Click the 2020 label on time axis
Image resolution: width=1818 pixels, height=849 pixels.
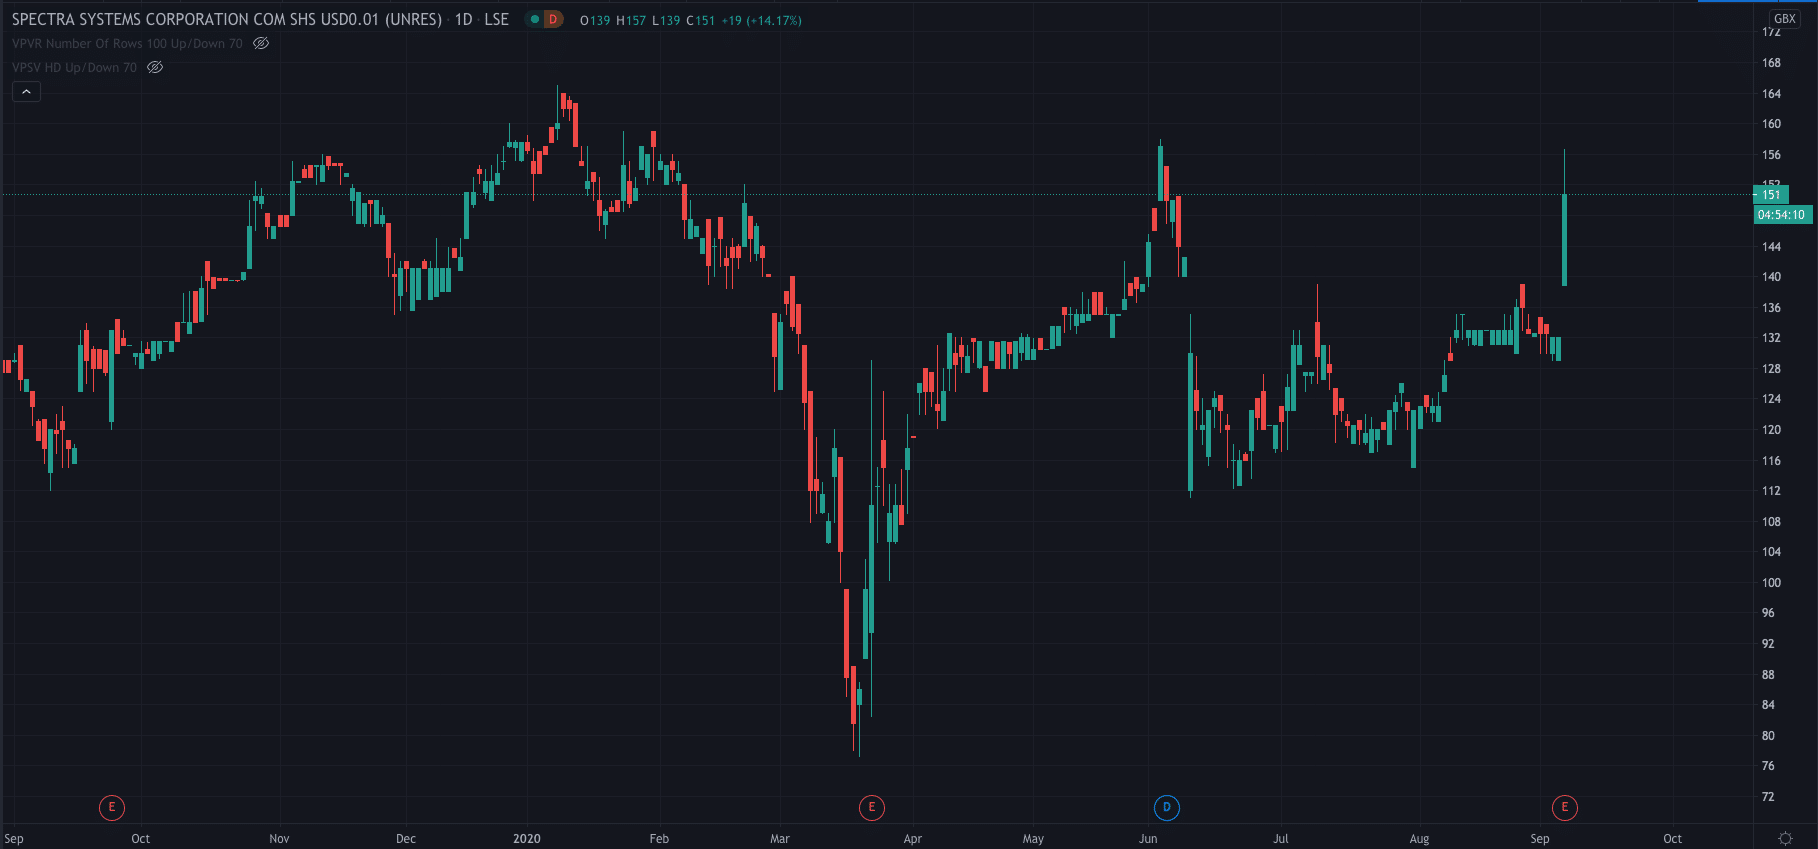point(527,839)
